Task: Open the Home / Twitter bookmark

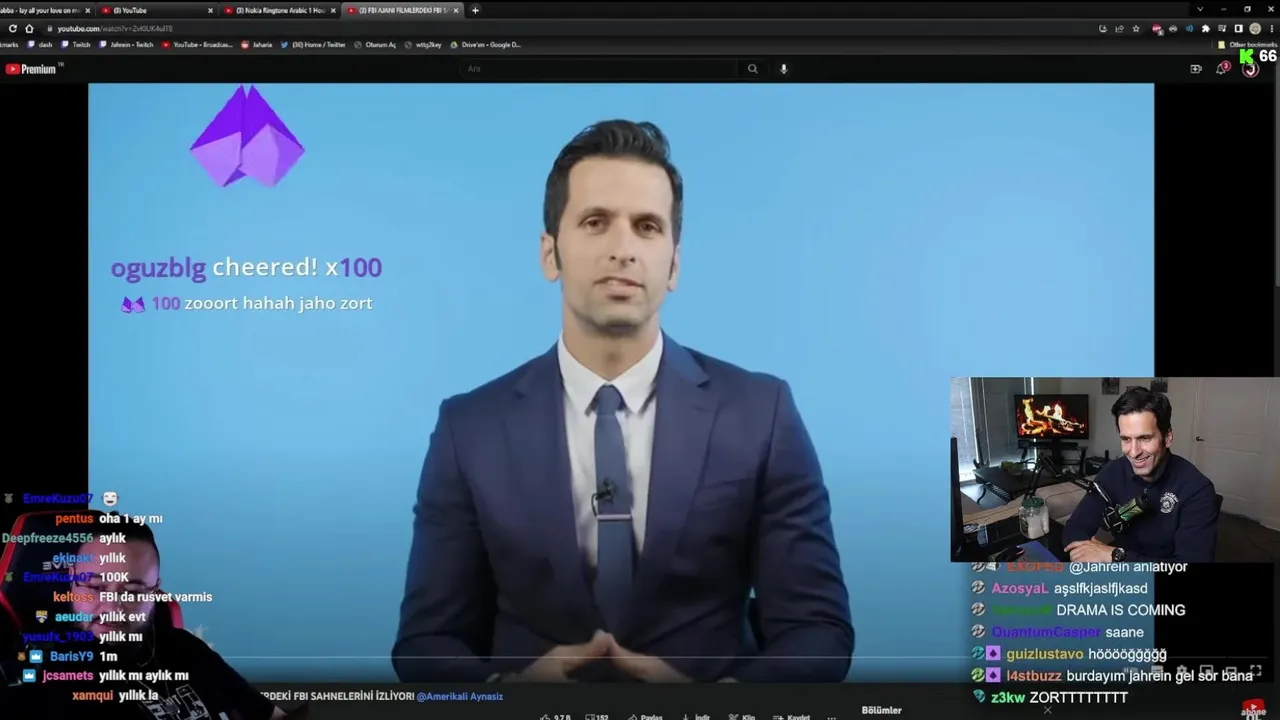Action: click(x=313, y=45)
